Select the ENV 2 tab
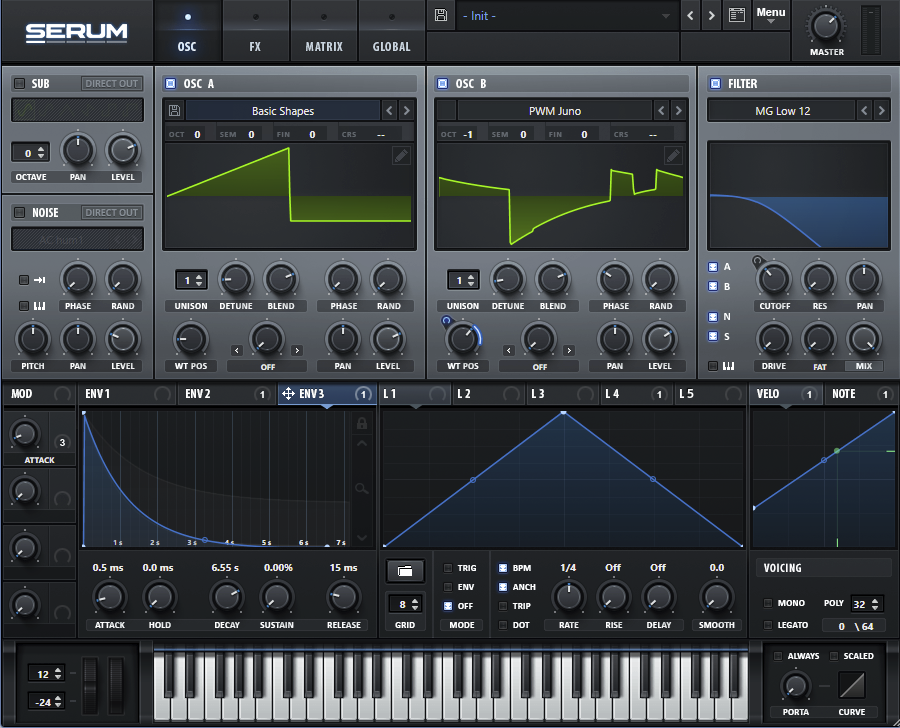The width and height of the screenshot is (900, 728). click(227, 394)
